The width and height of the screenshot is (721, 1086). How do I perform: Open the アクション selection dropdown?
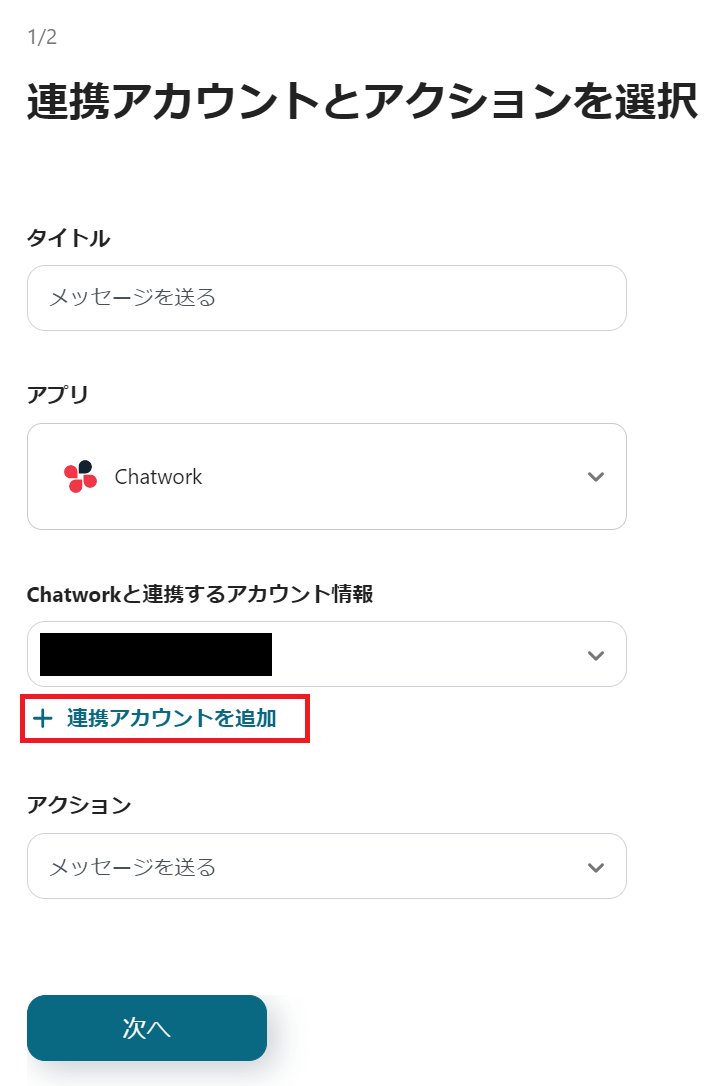tap(326, 866)
